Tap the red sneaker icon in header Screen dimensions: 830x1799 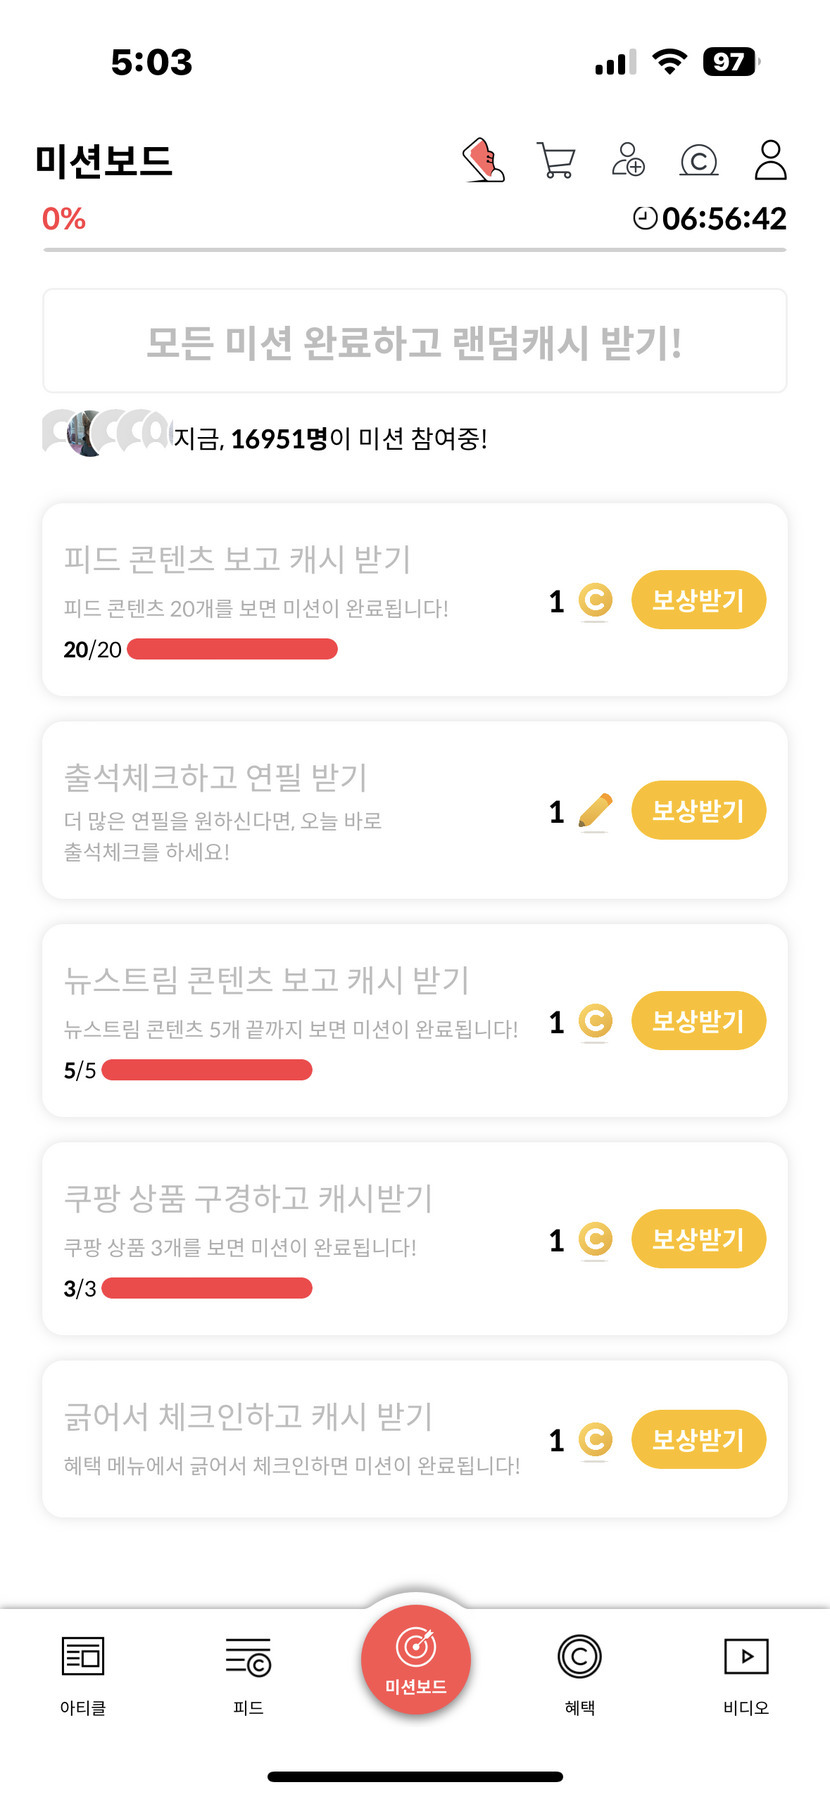[x=484, y=160]
